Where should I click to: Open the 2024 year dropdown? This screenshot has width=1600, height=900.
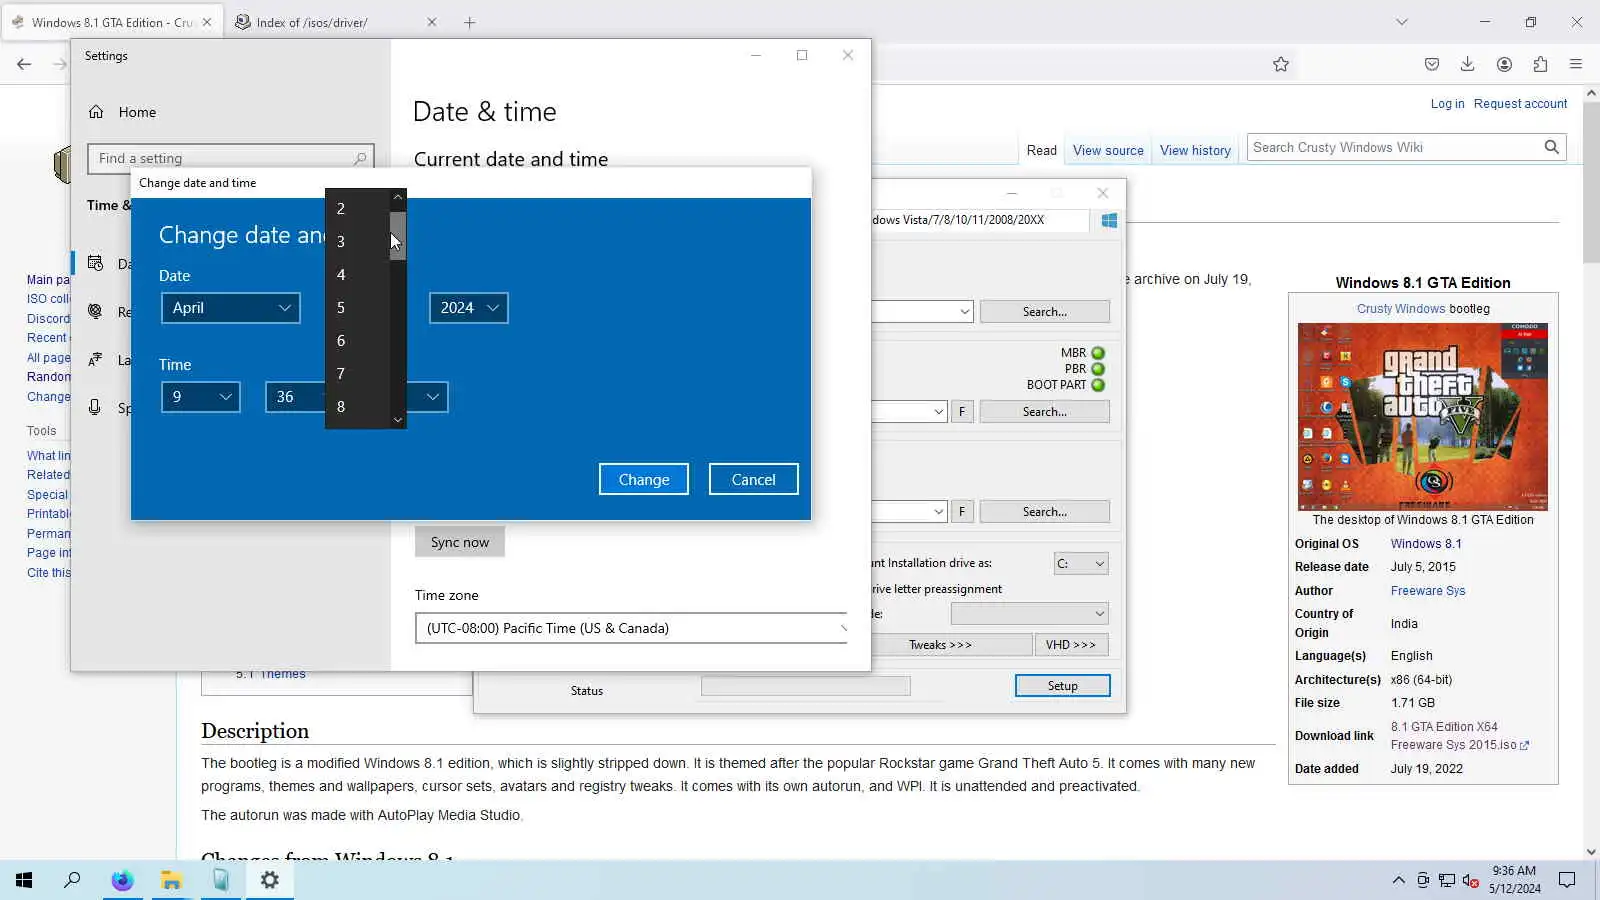tap(468, 308)
